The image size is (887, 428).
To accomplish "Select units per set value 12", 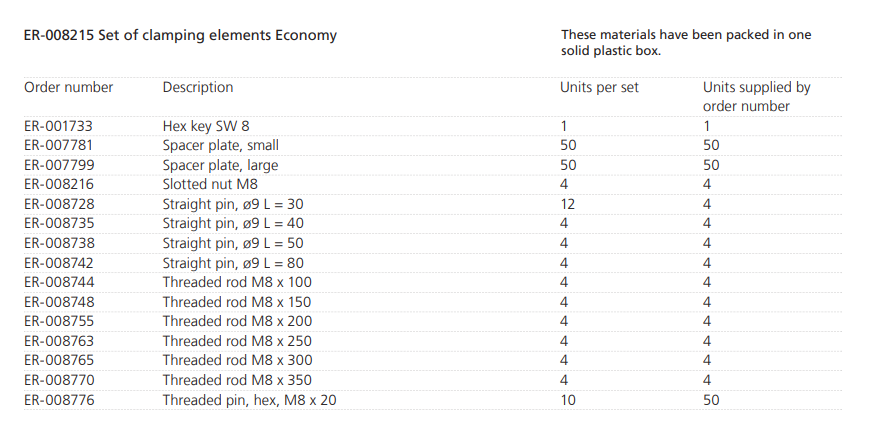I will (568, 204).
